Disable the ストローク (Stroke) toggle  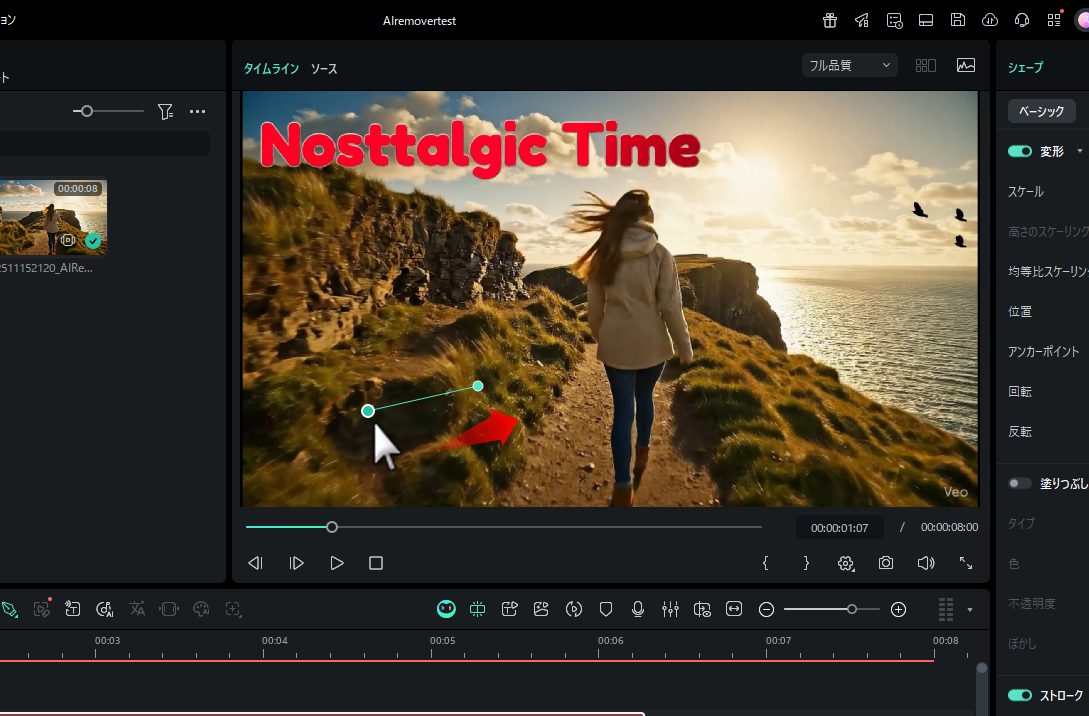[x=1019, y=695]
